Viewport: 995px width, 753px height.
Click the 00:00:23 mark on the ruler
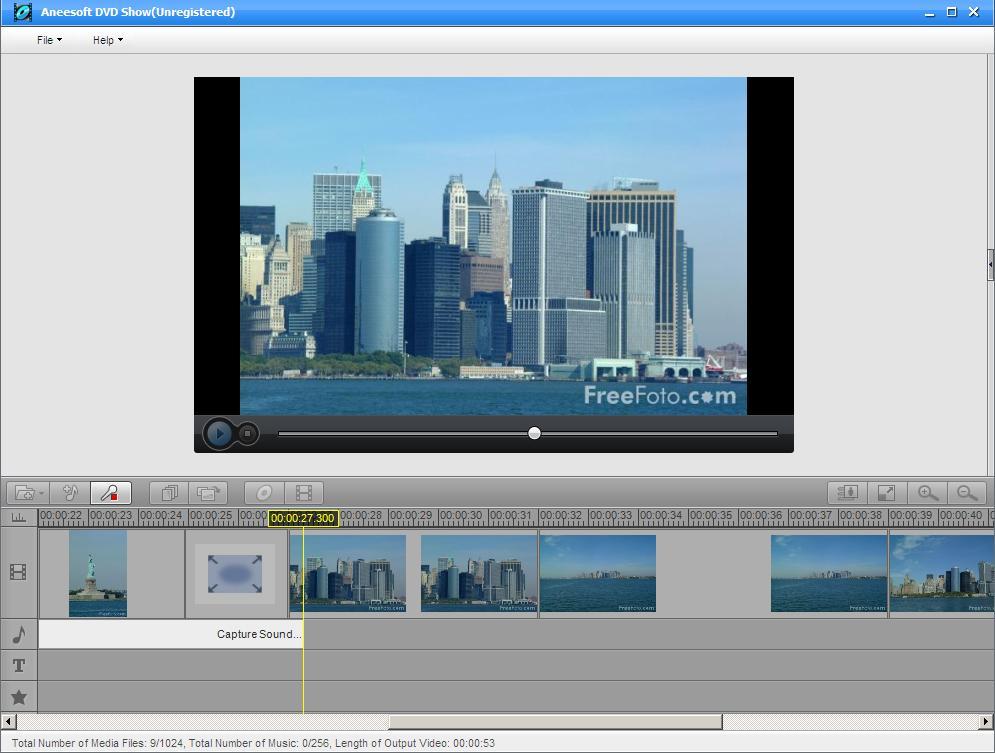tap(112, 516)
